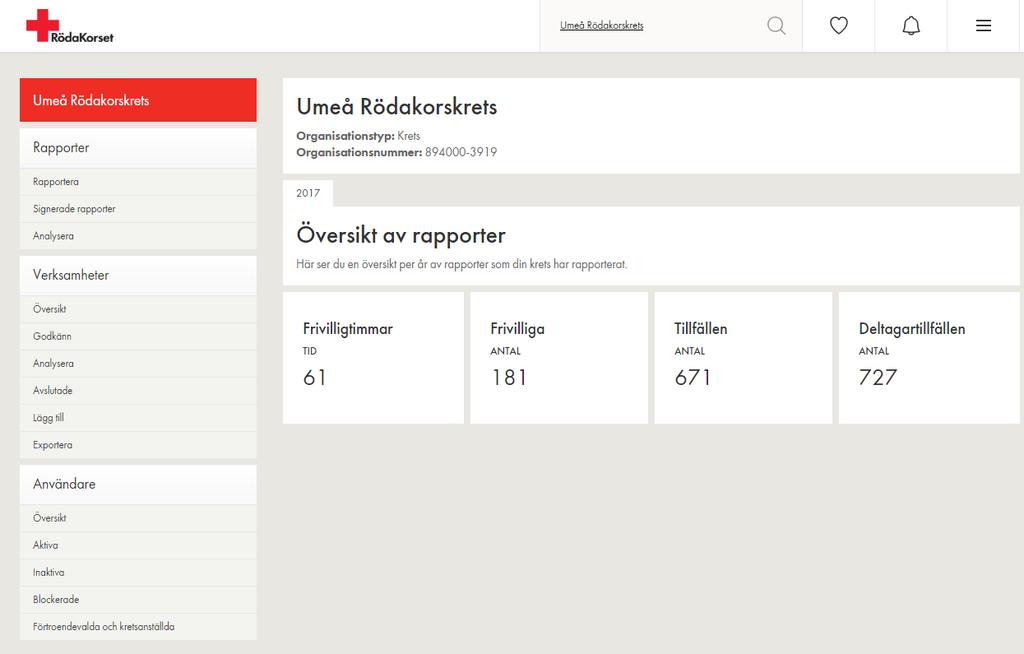Open Analysera under Rapporter
The image size is (1024, 654).
pyautogui.click(x=138, y=236)
